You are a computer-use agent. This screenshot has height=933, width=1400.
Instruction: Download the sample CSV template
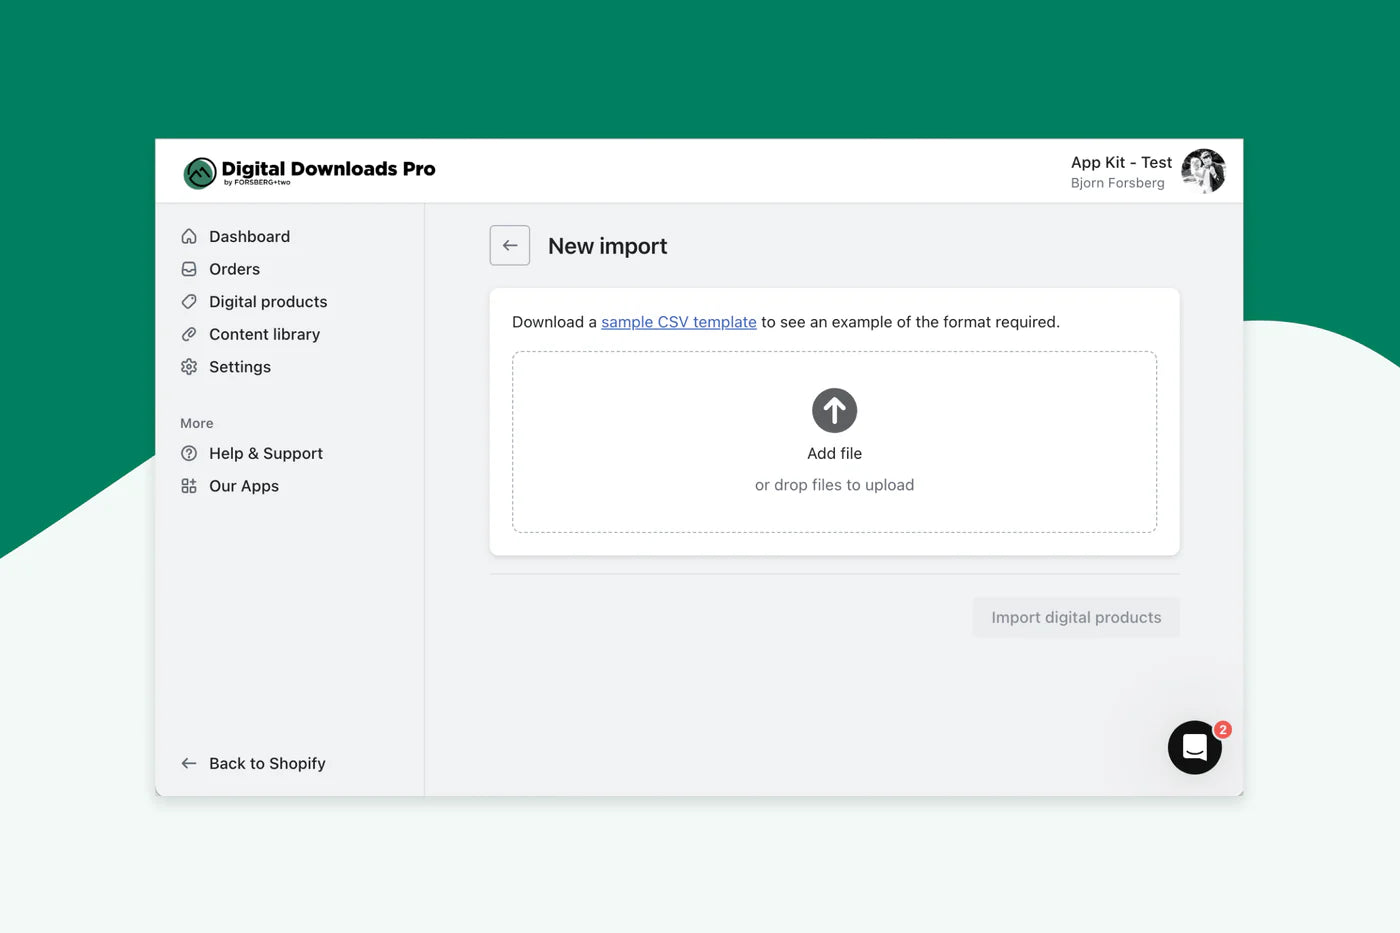pos(679,322)
